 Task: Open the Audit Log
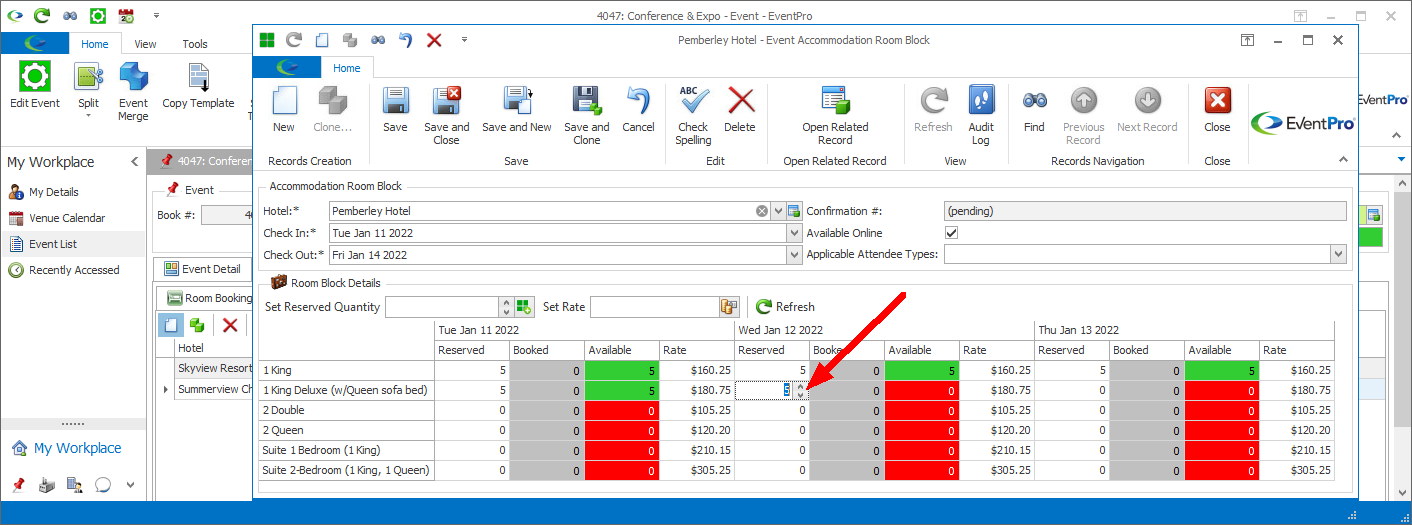pyautogui.click(x=981, y=116)
